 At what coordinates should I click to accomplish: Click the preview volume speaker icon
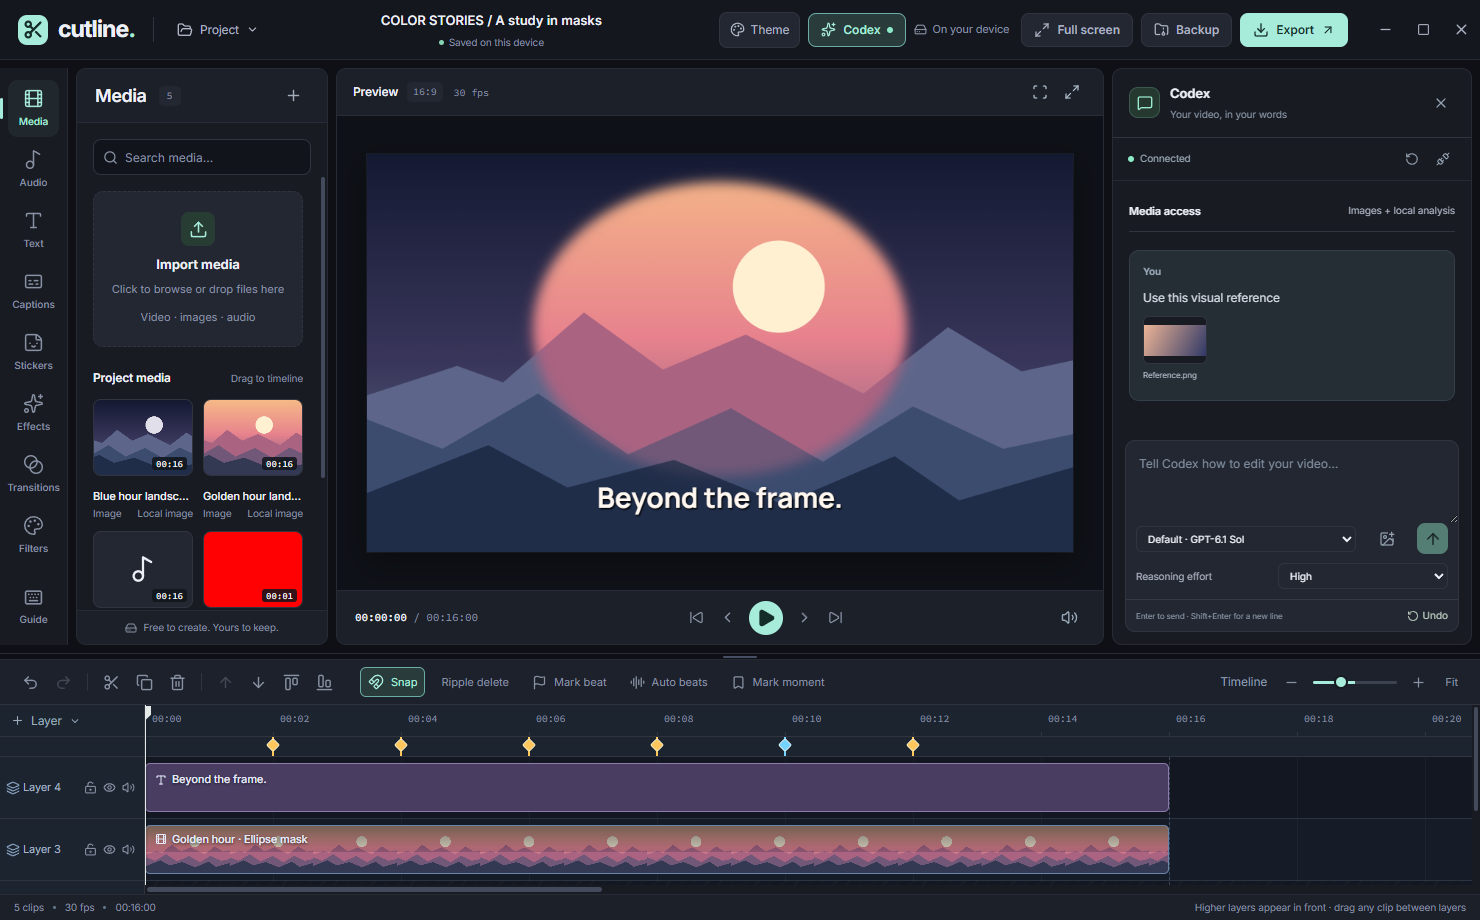pyautogui.click(x=1069, y=618)
